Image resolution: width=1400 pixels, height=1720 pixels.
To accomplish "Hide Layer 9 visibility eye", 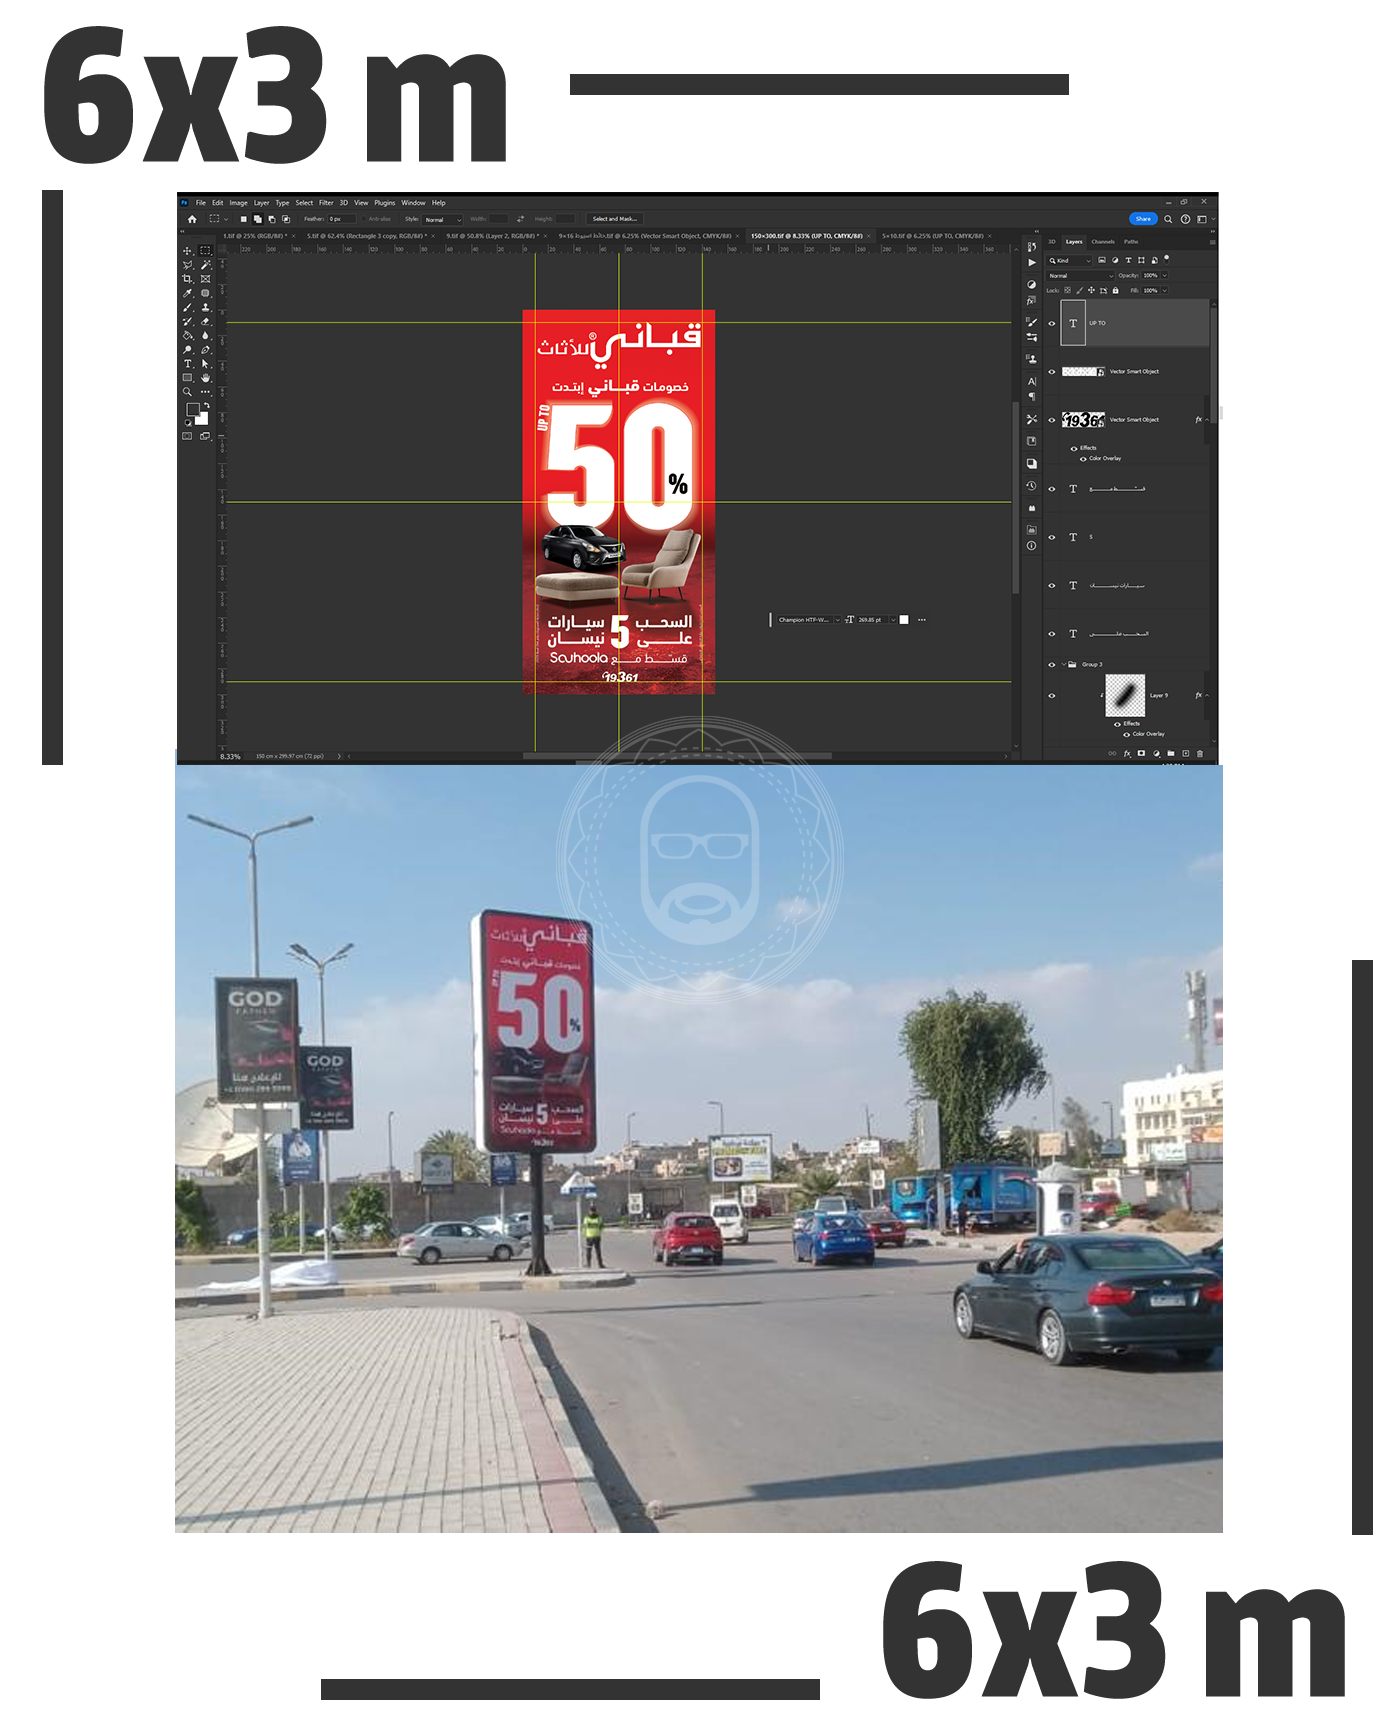I will pos(1052,696).
